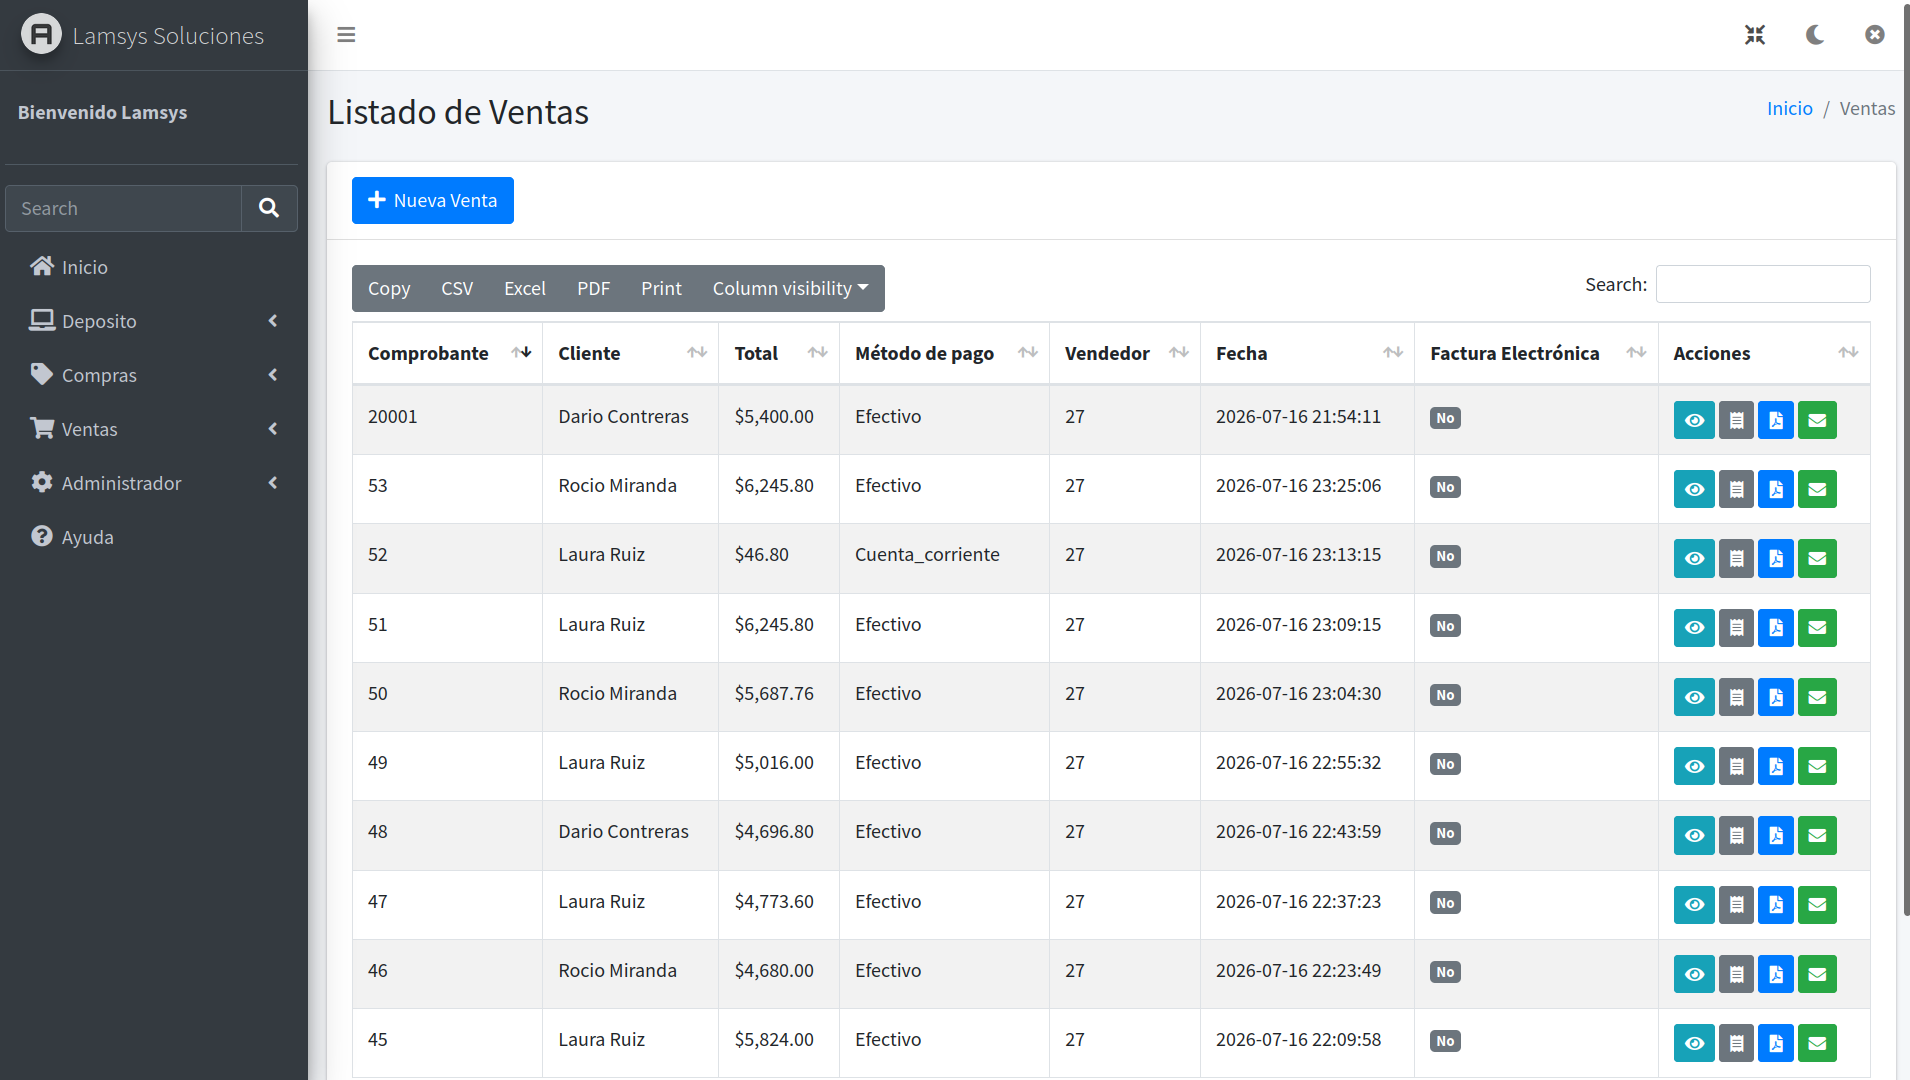Download PDF for sale 49
The width and height of the screenshot is (1910, 1080).
pos(1776,766)
